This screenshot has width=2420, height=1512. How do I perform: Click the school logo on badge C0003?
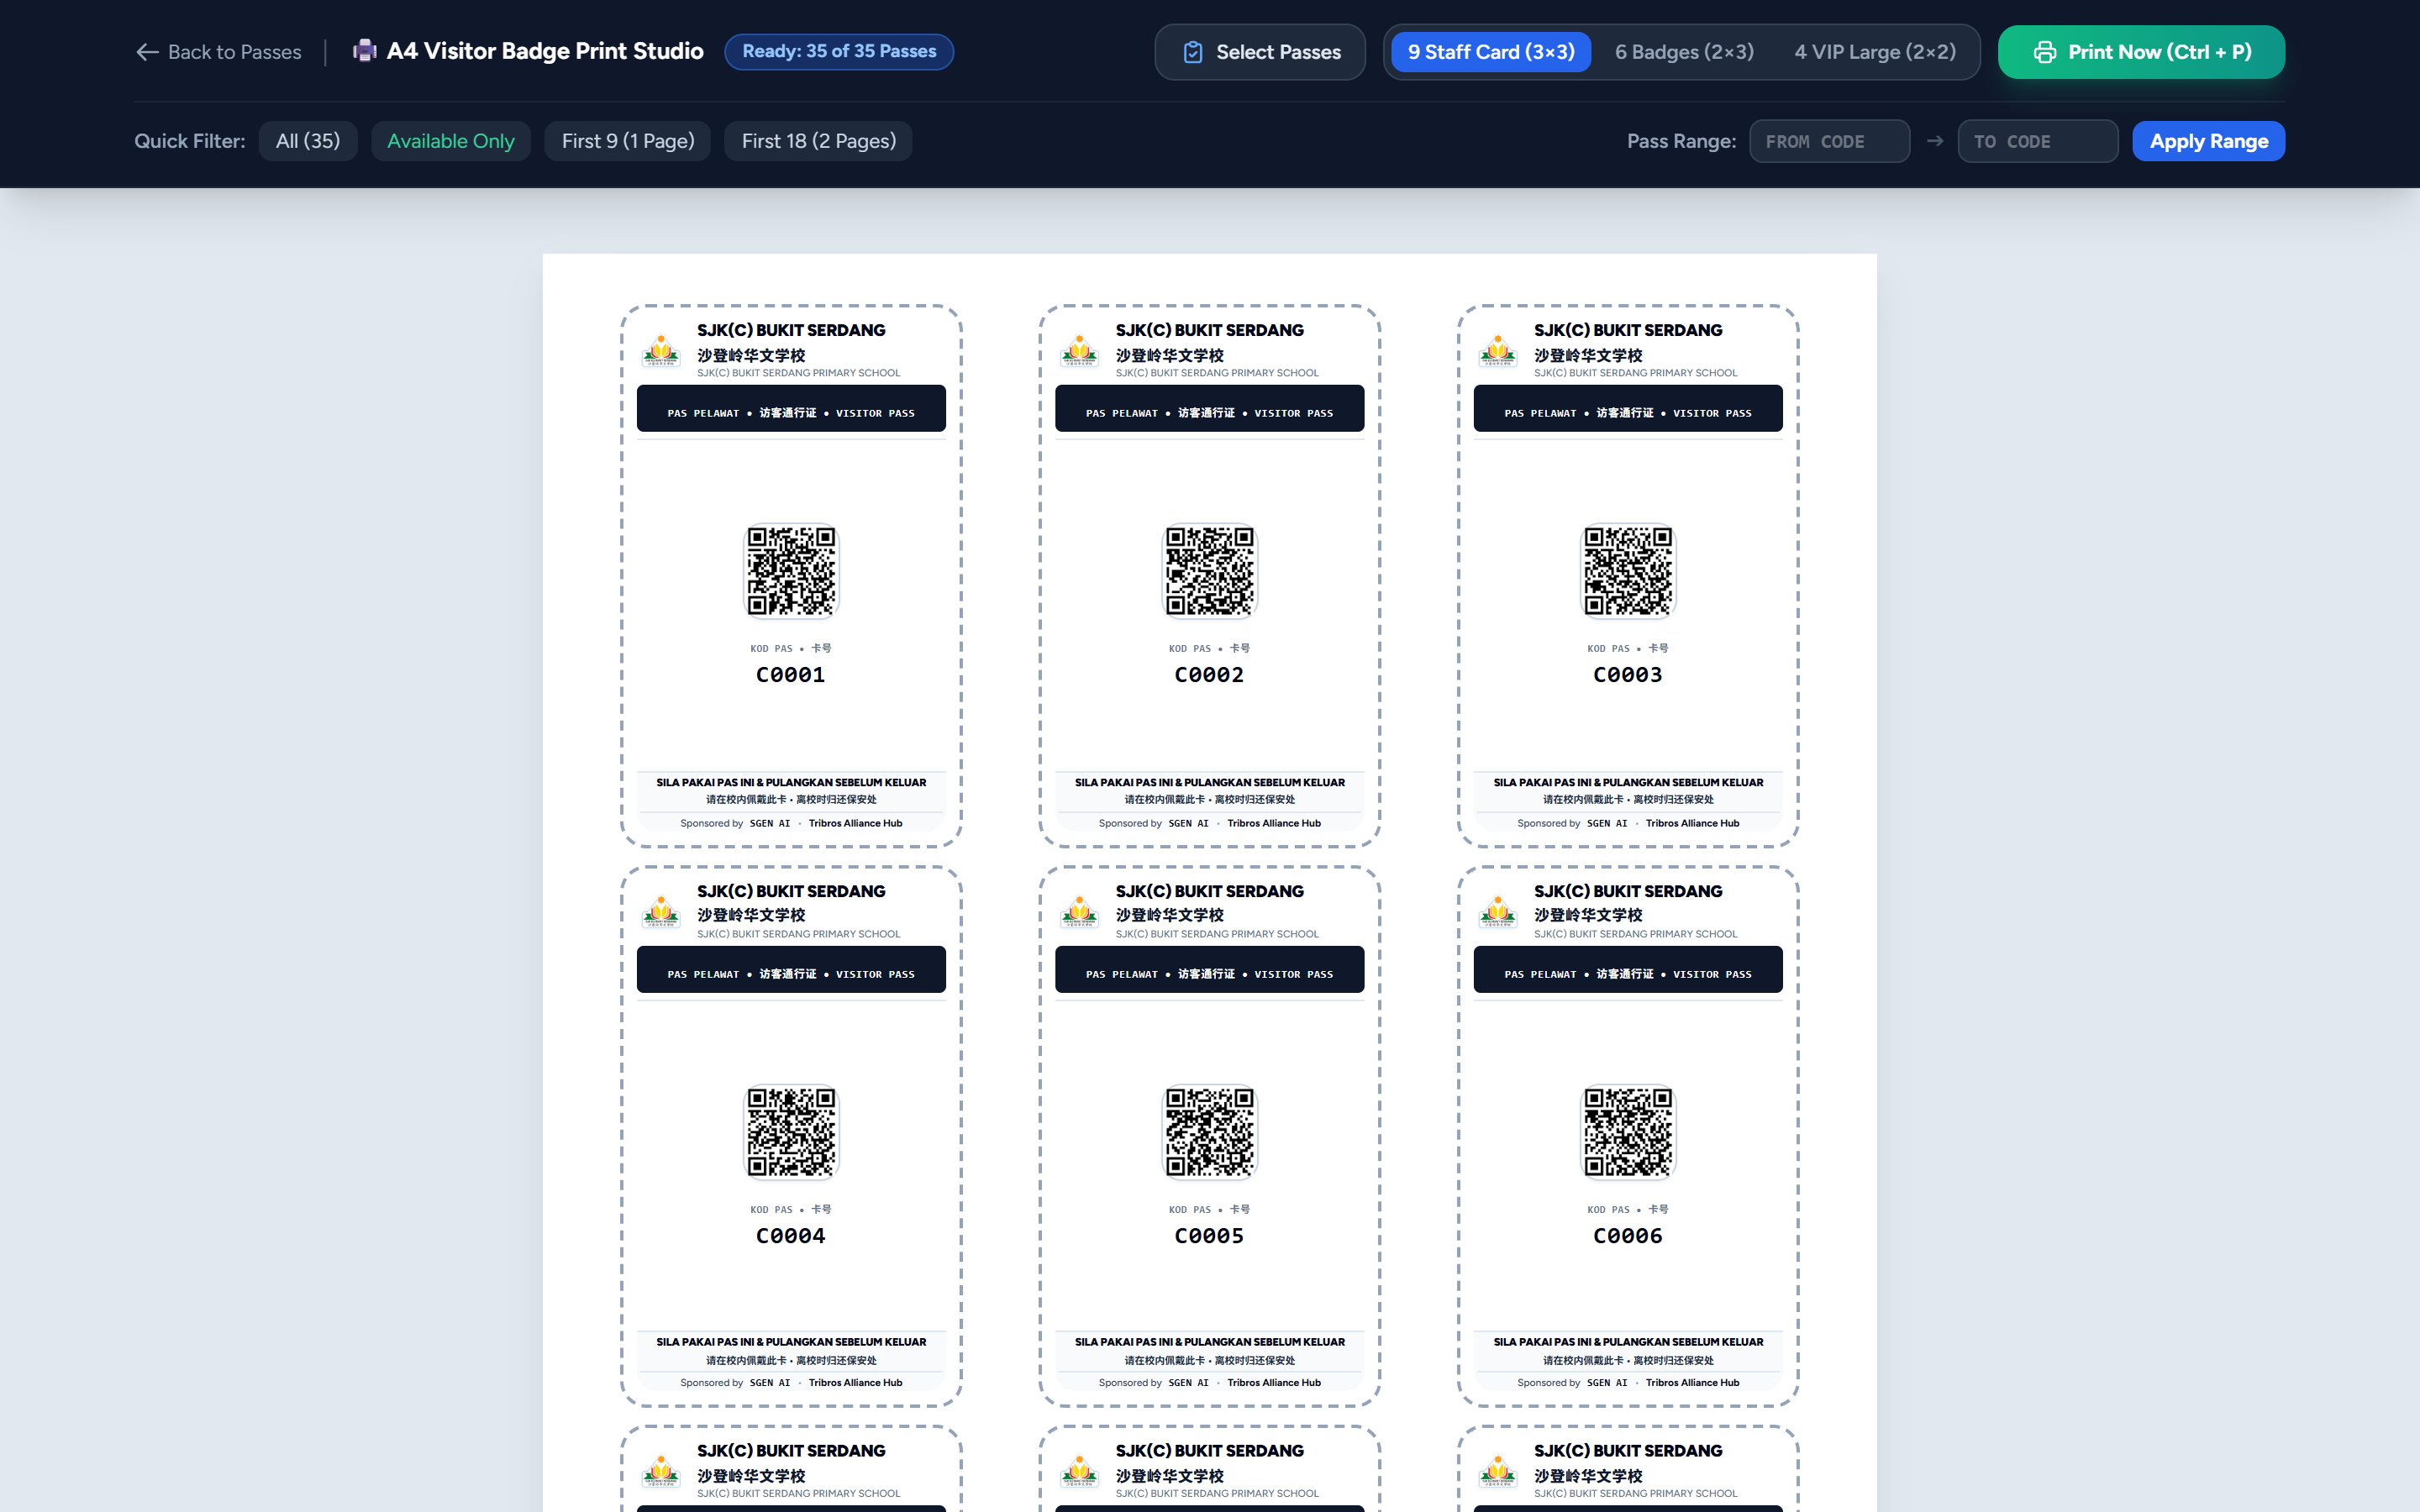pos(1498,351)
